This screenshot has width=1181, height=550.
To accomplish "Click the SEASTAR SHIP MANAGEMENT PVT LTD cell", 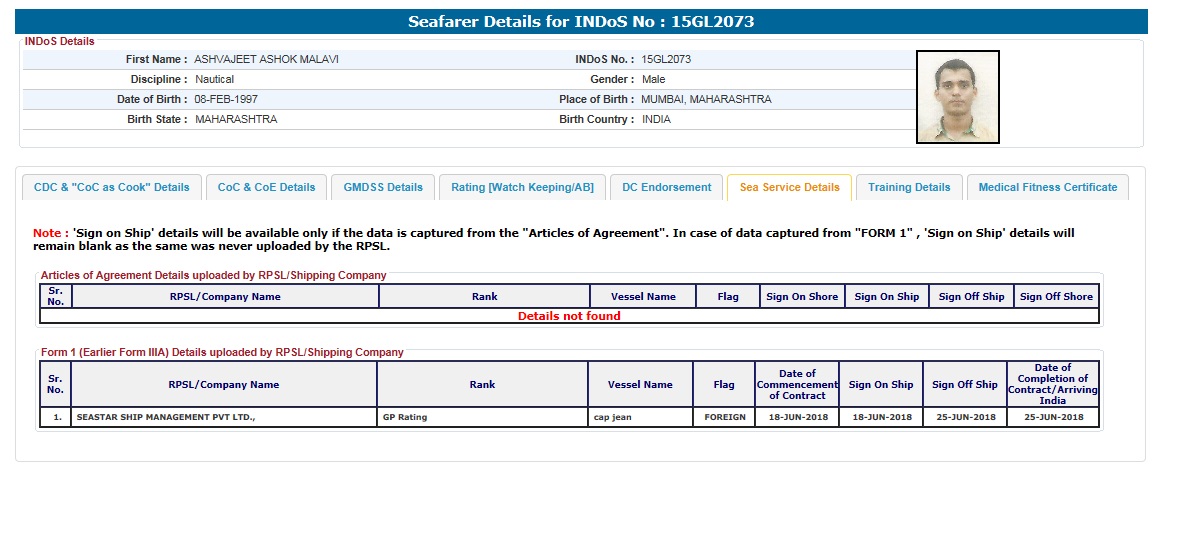I will 165,417.
